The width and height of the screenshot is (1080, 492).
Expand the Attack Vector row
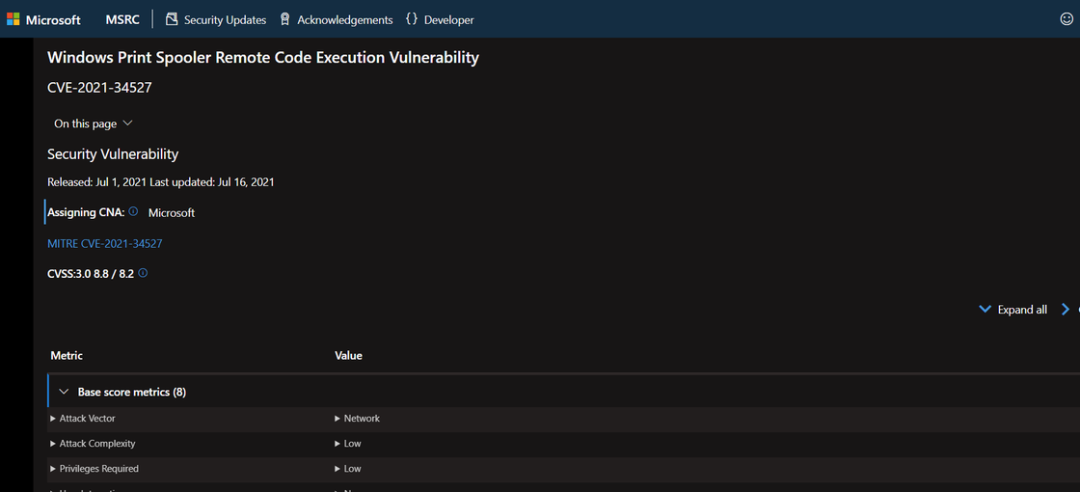53,419
